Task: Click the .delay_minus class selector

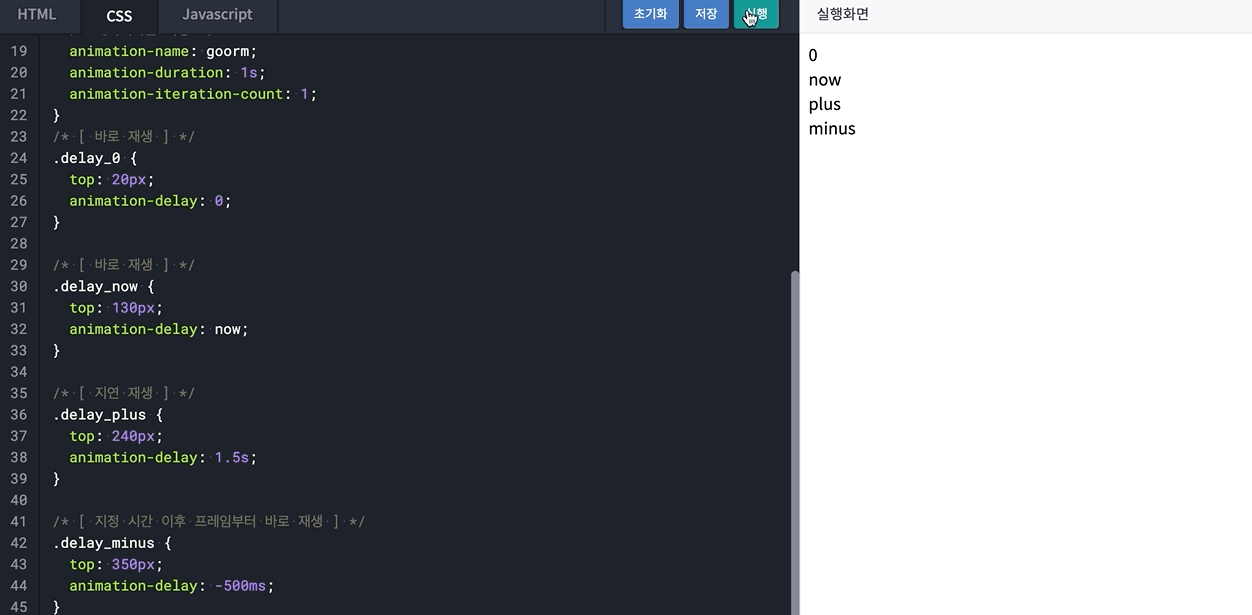Action: tap(104, 542)
